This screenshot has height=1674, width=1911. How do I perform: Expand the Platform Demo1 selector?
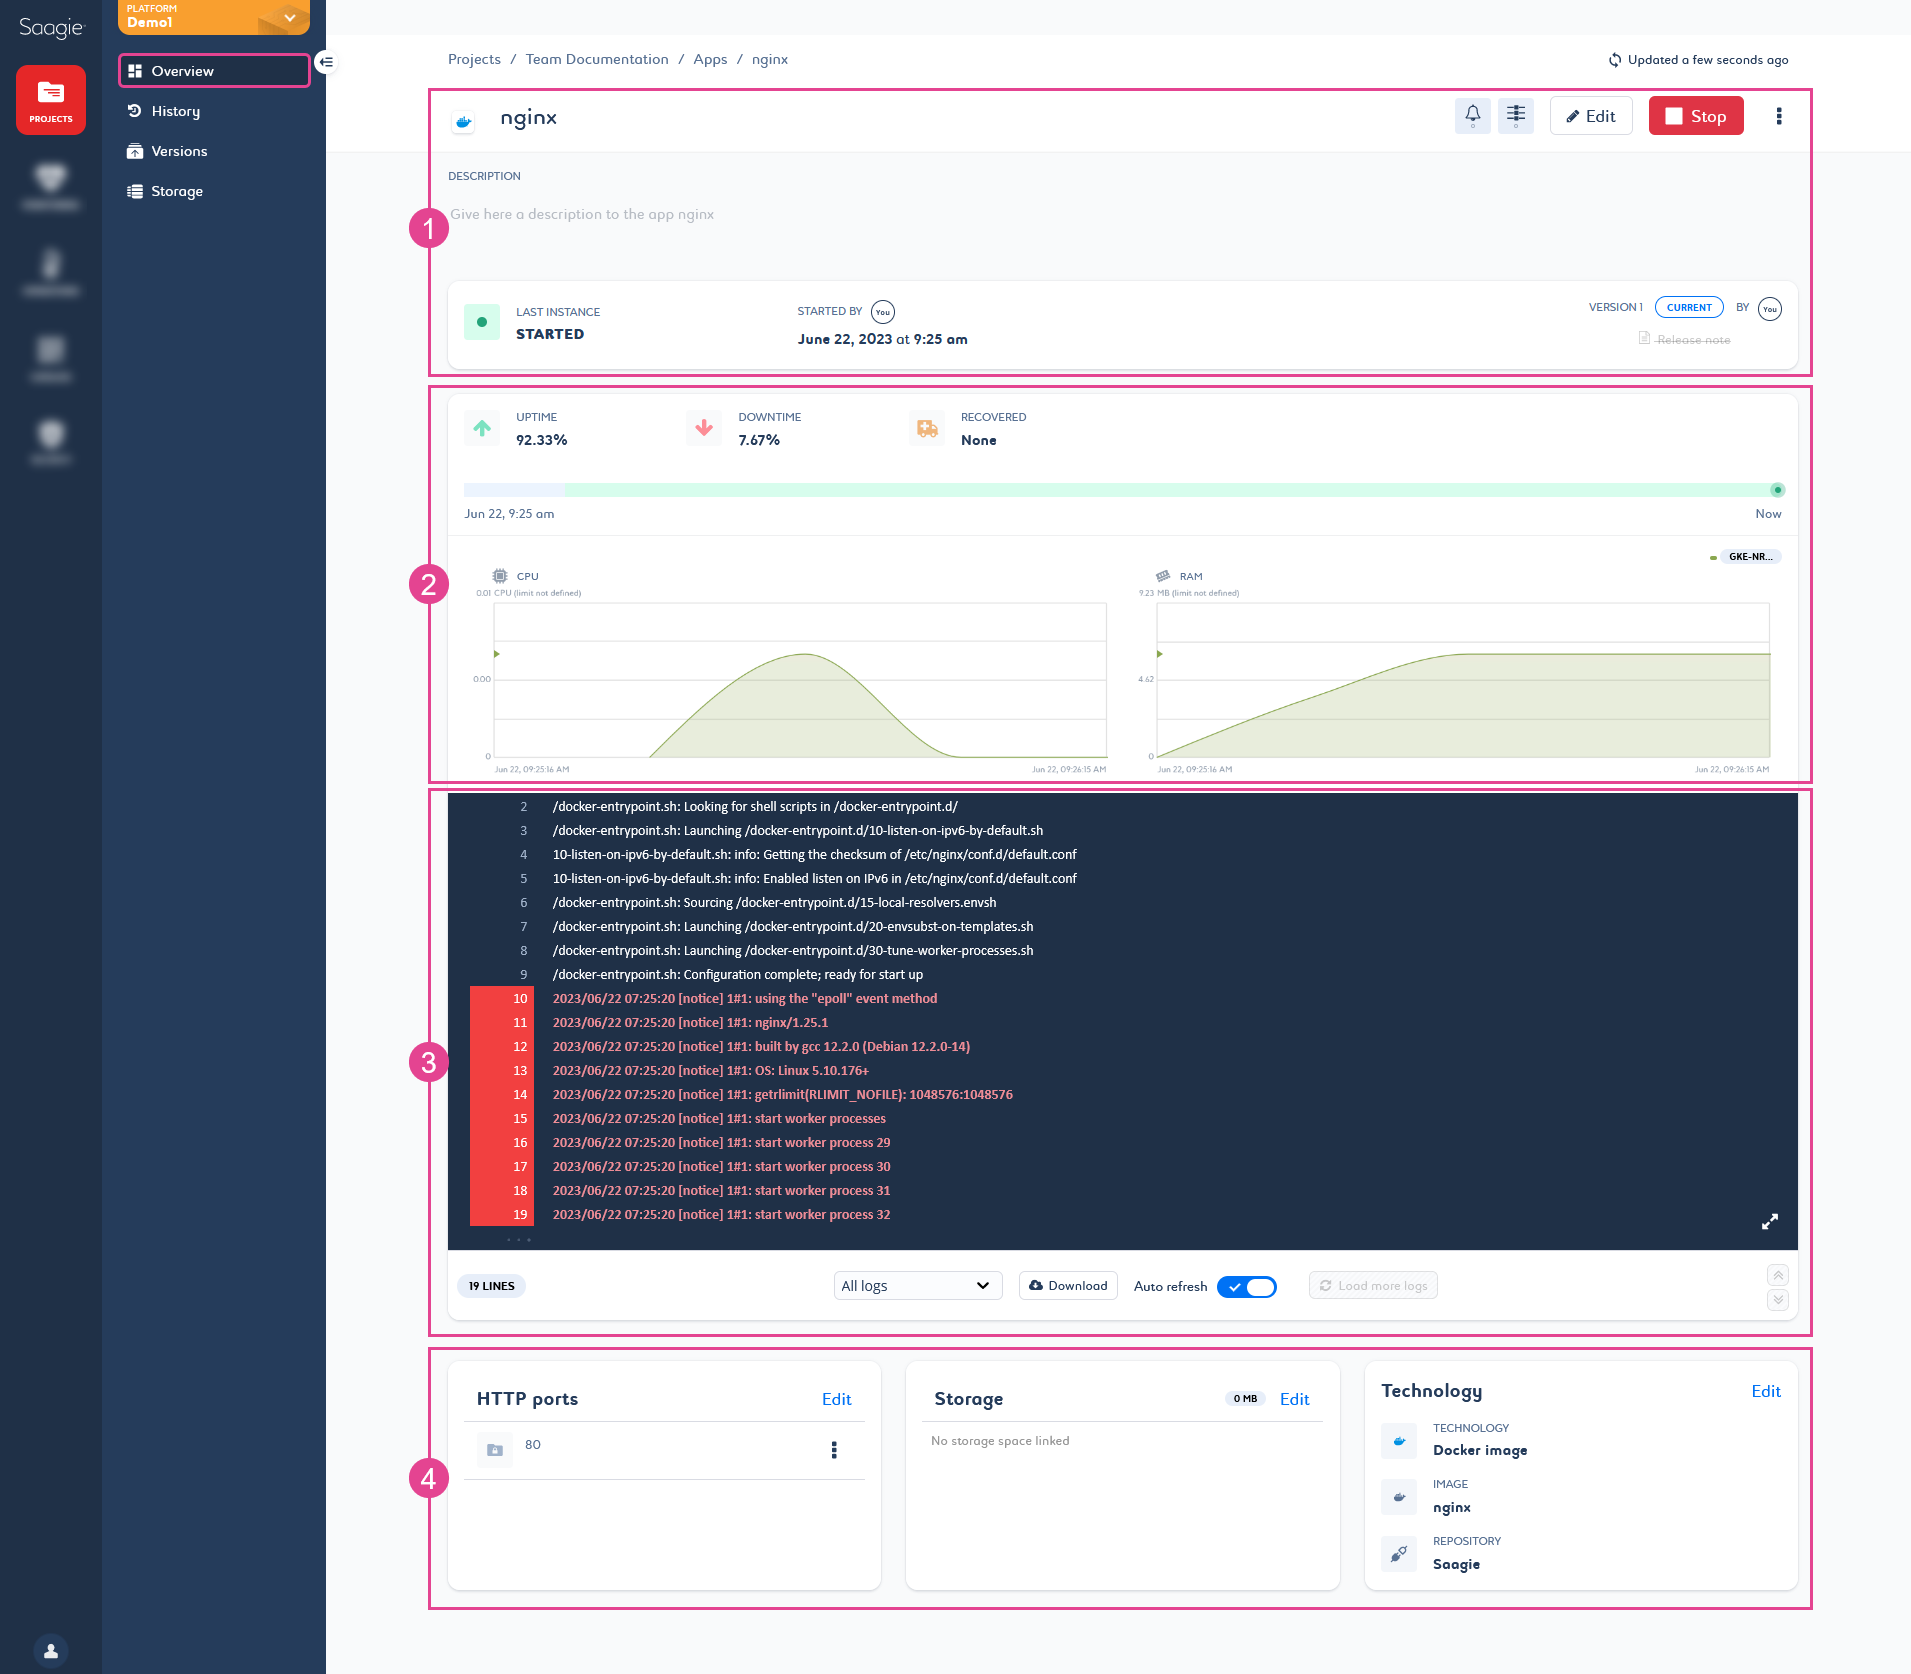(214, 17)
